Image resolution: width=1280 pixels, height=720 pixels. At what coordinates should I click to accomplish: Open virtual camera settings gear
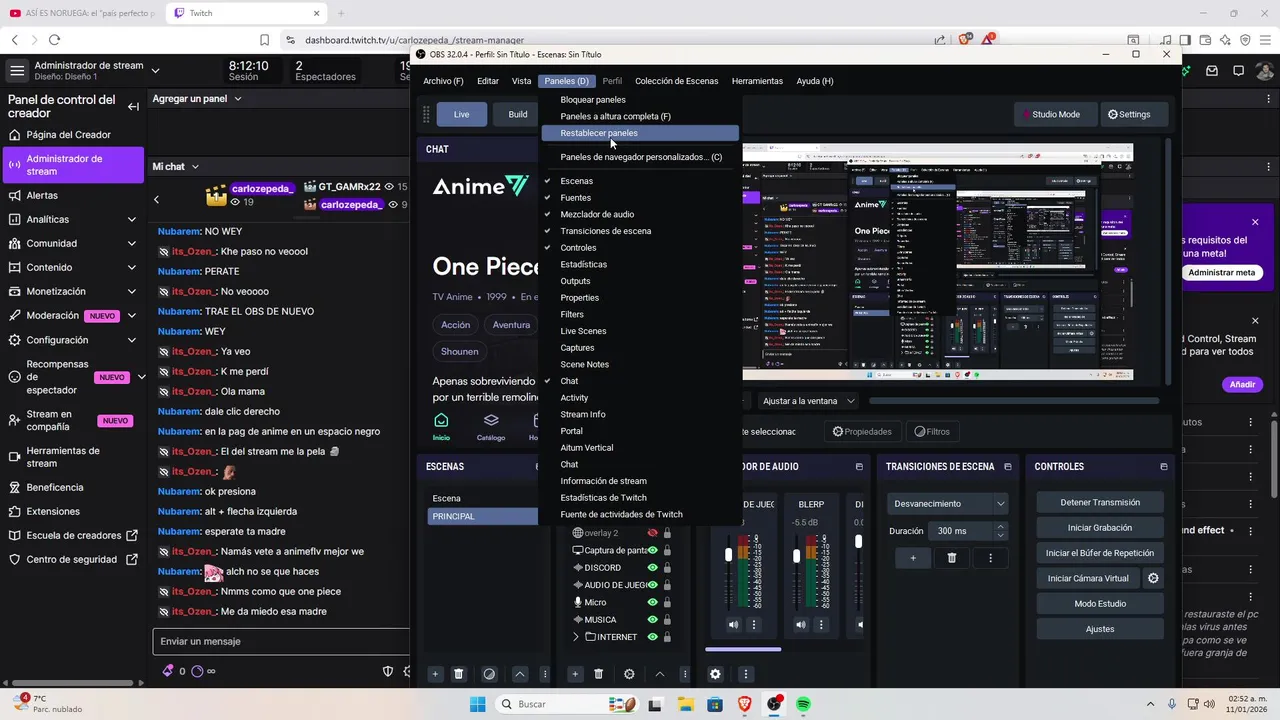1153,578
